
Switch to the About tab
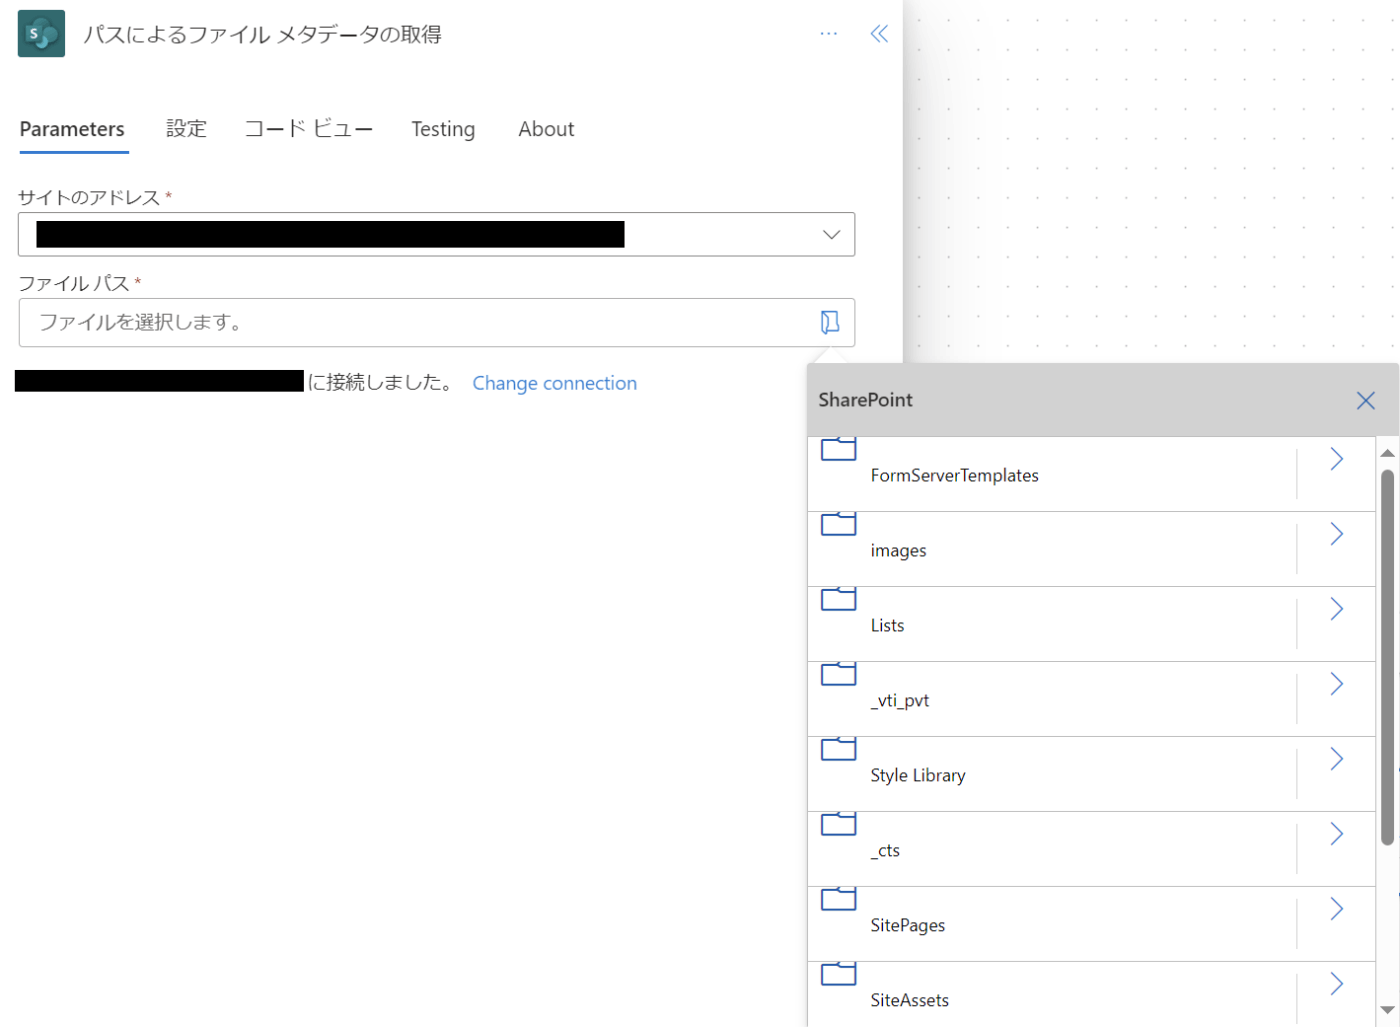546,129
